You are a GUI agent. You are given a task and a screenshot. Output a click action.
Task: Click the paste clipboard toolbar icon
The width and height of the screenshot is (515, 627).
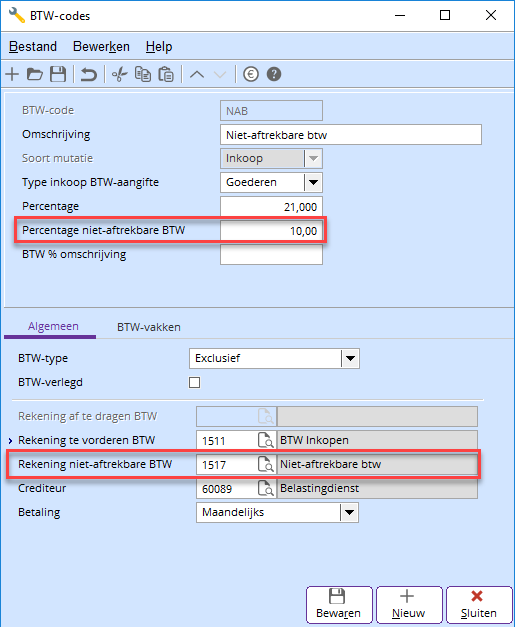[x=166, y=74]
